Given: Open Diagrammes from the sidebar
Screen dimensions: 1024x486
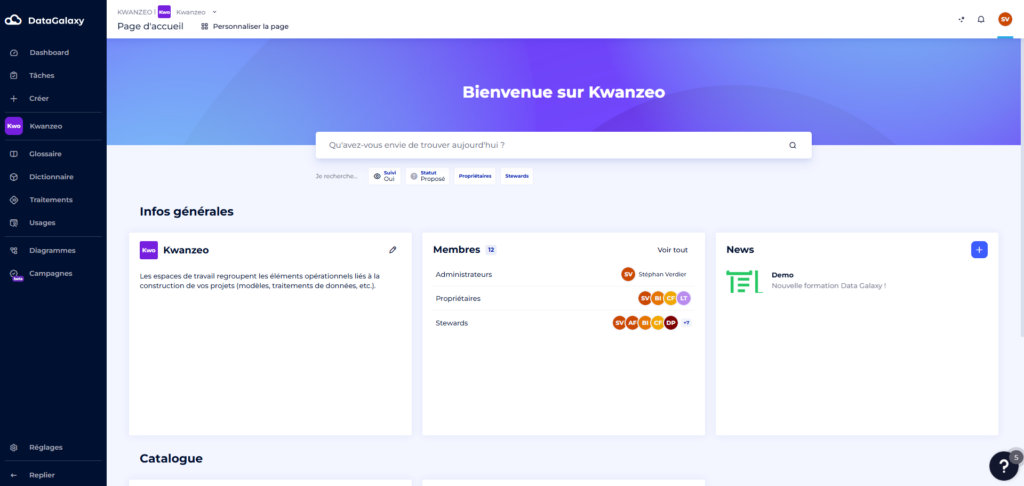Looking at the screenshot, I should point(52,250).
